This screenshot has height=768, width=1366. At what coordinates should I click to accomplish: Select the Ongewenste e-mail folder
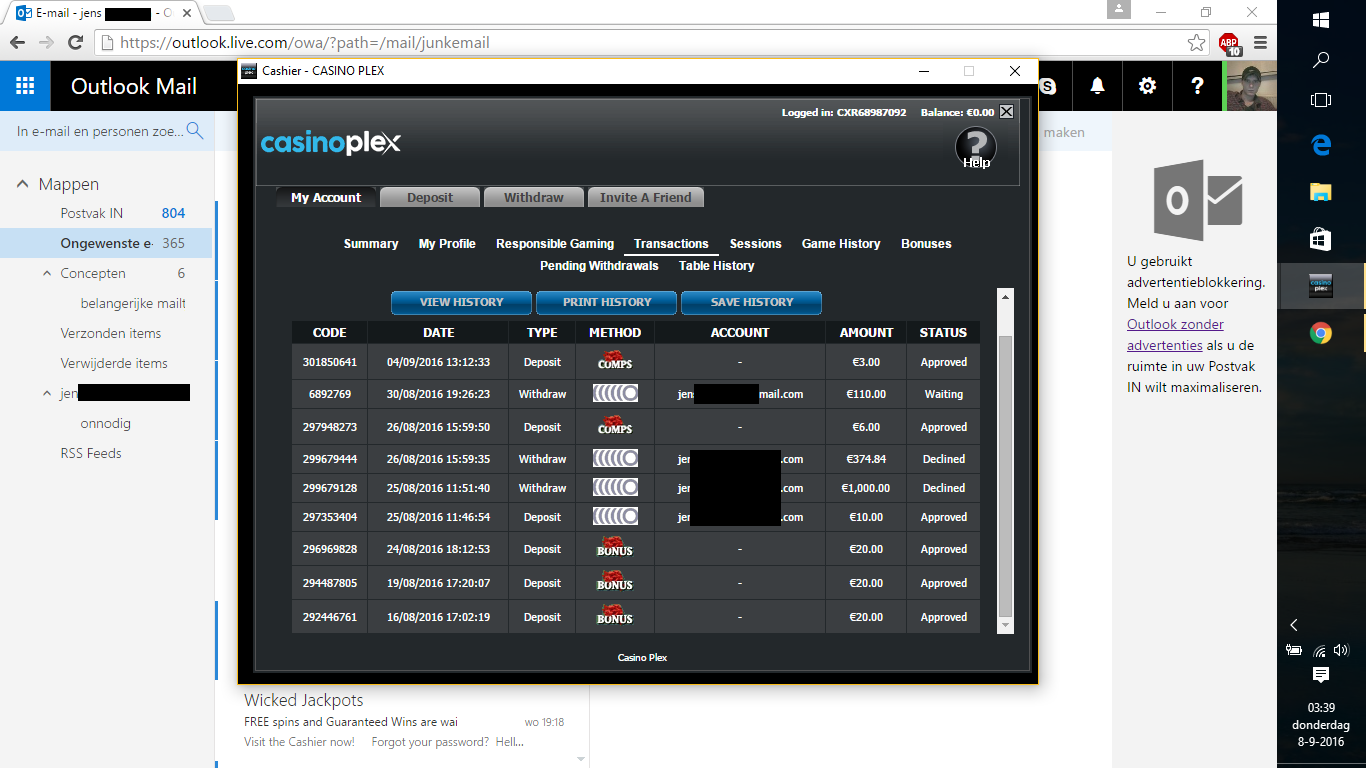pos(106,243)
